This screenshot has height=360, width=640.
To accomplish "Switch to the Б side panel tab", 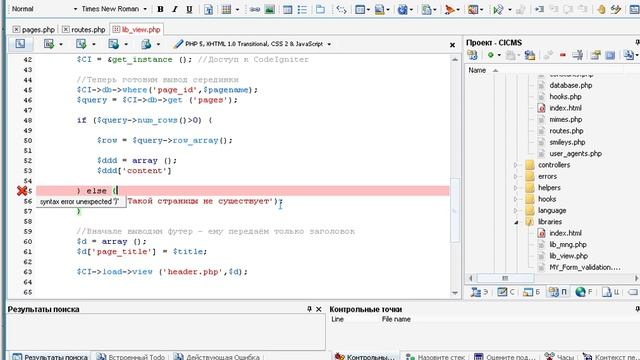I will tap(531, 292).
